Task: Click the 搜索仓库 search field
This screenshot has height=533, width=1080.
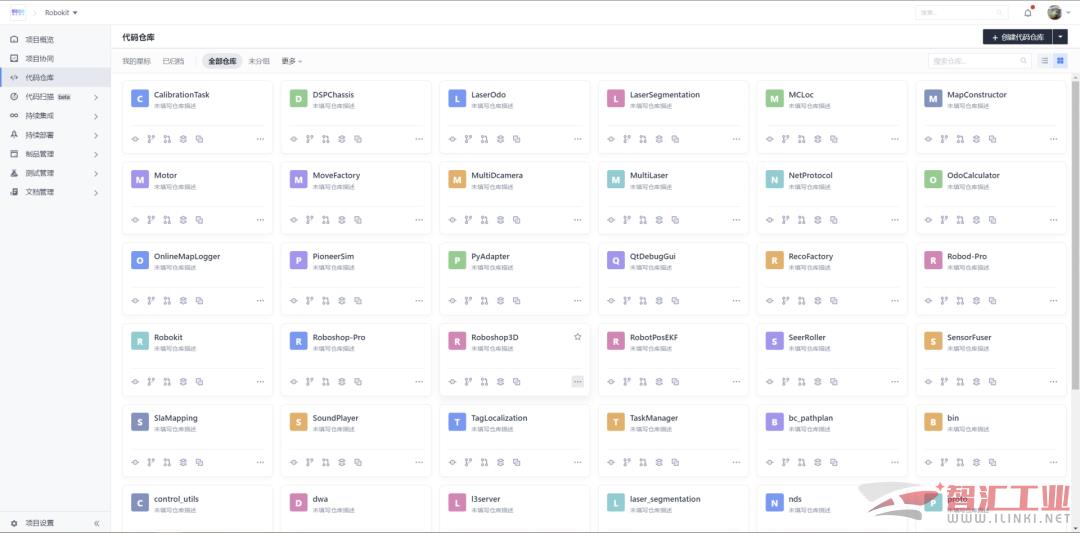Action: coord(979,61)
